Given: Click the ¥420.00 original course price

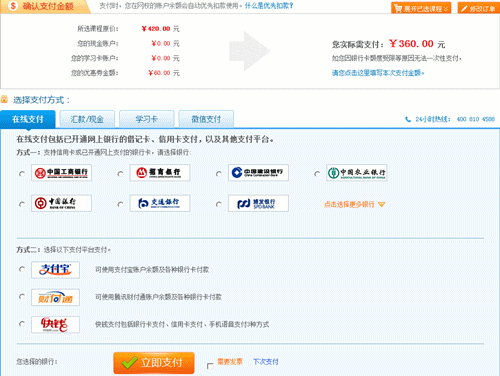Looking at the screenshot, I should click(x=156, y=29).
